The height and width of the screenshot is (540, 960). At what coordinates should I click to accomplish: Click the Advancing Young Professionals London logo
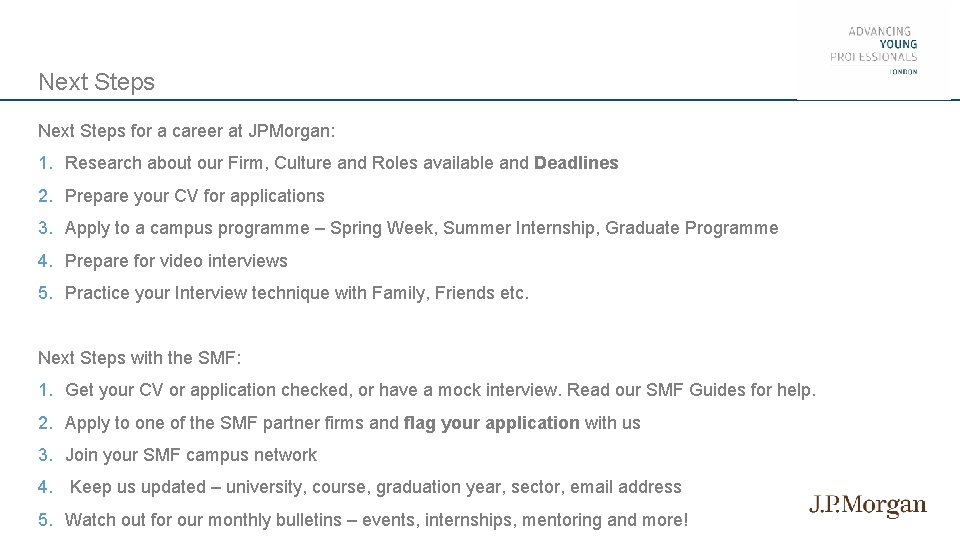(x=874, y=50)
